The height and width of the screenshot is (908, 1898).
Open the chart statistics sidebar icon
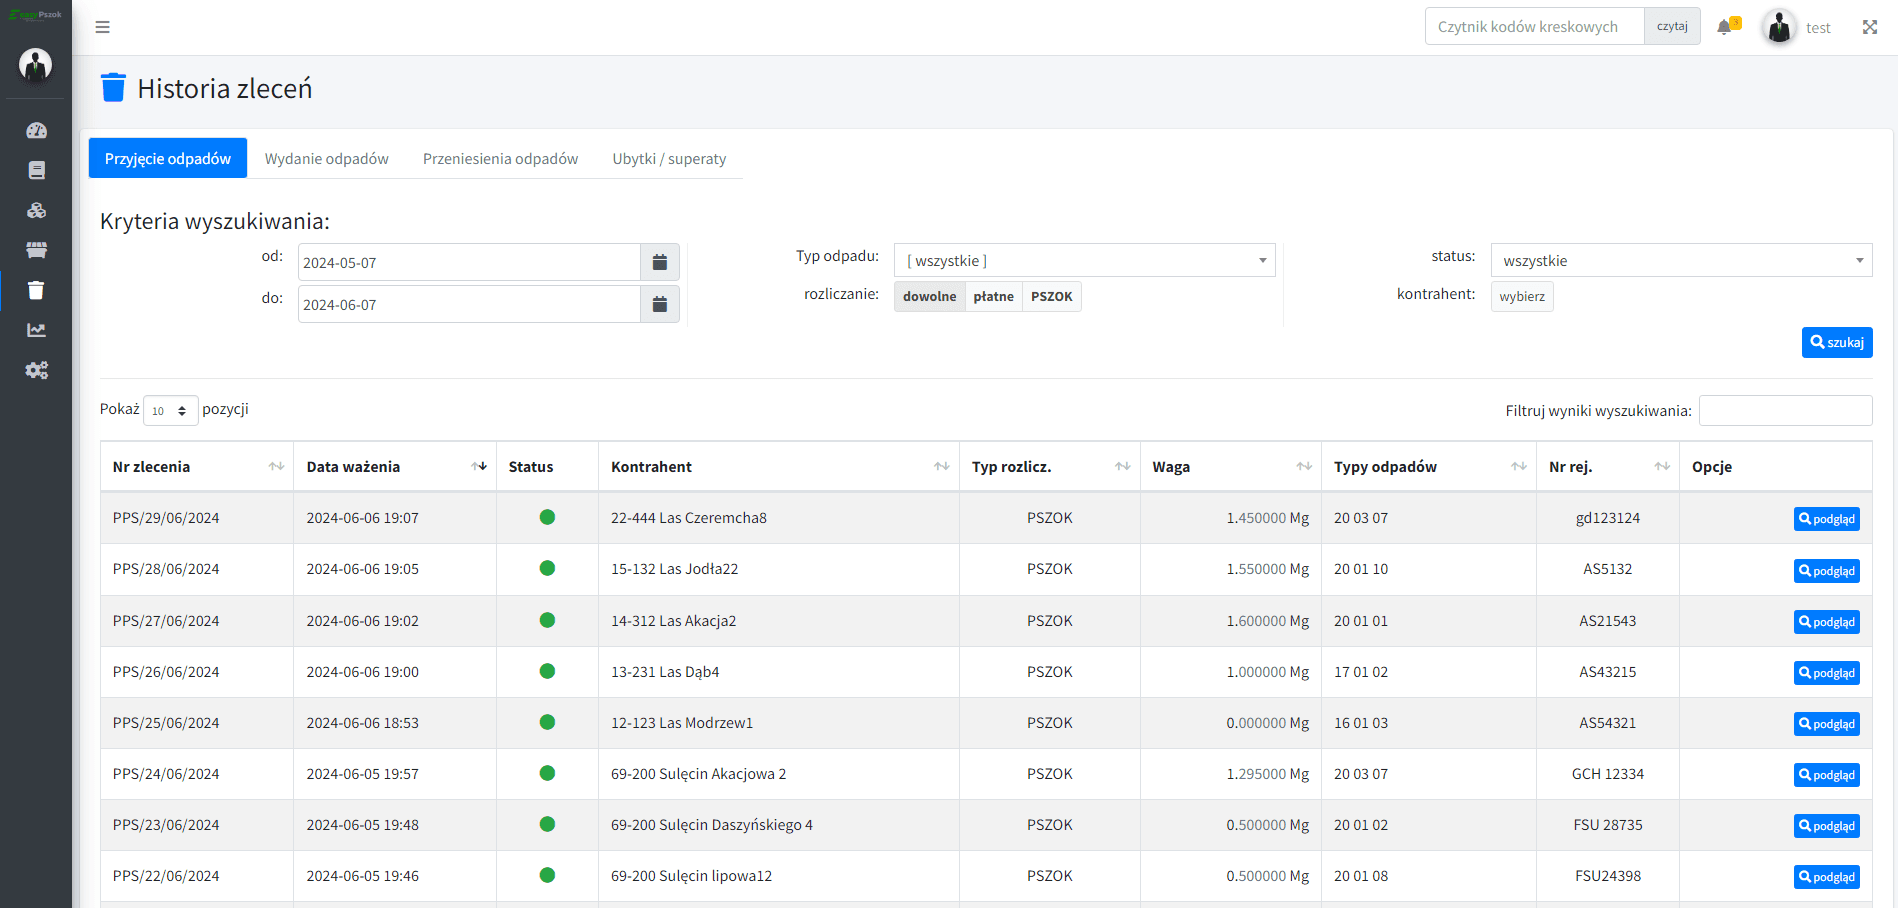click(36, 330)
